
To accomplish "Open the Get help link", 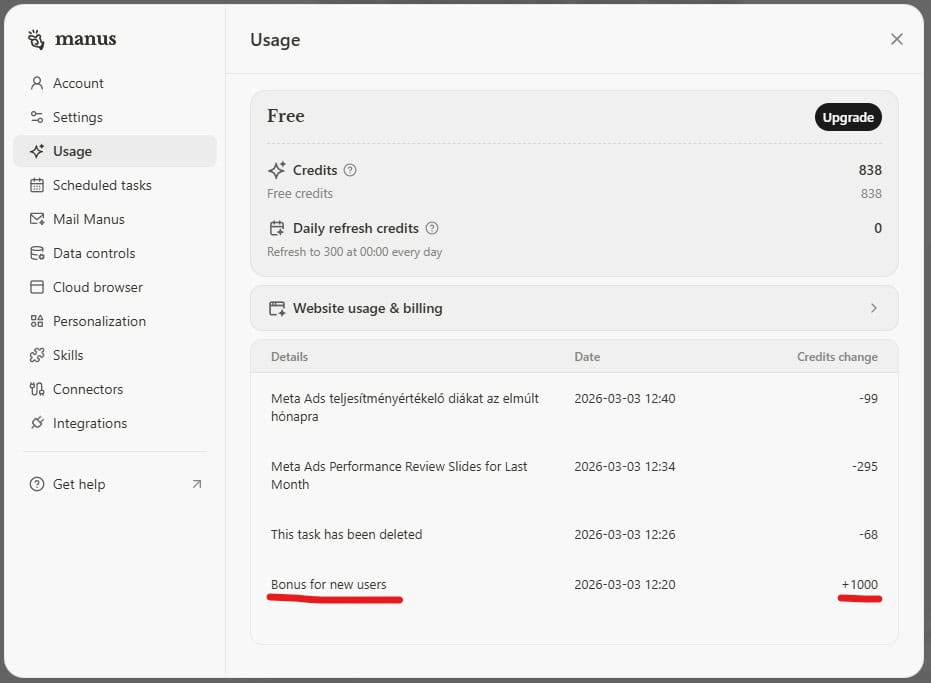I will pyautogui.click(x=79, y=484).
